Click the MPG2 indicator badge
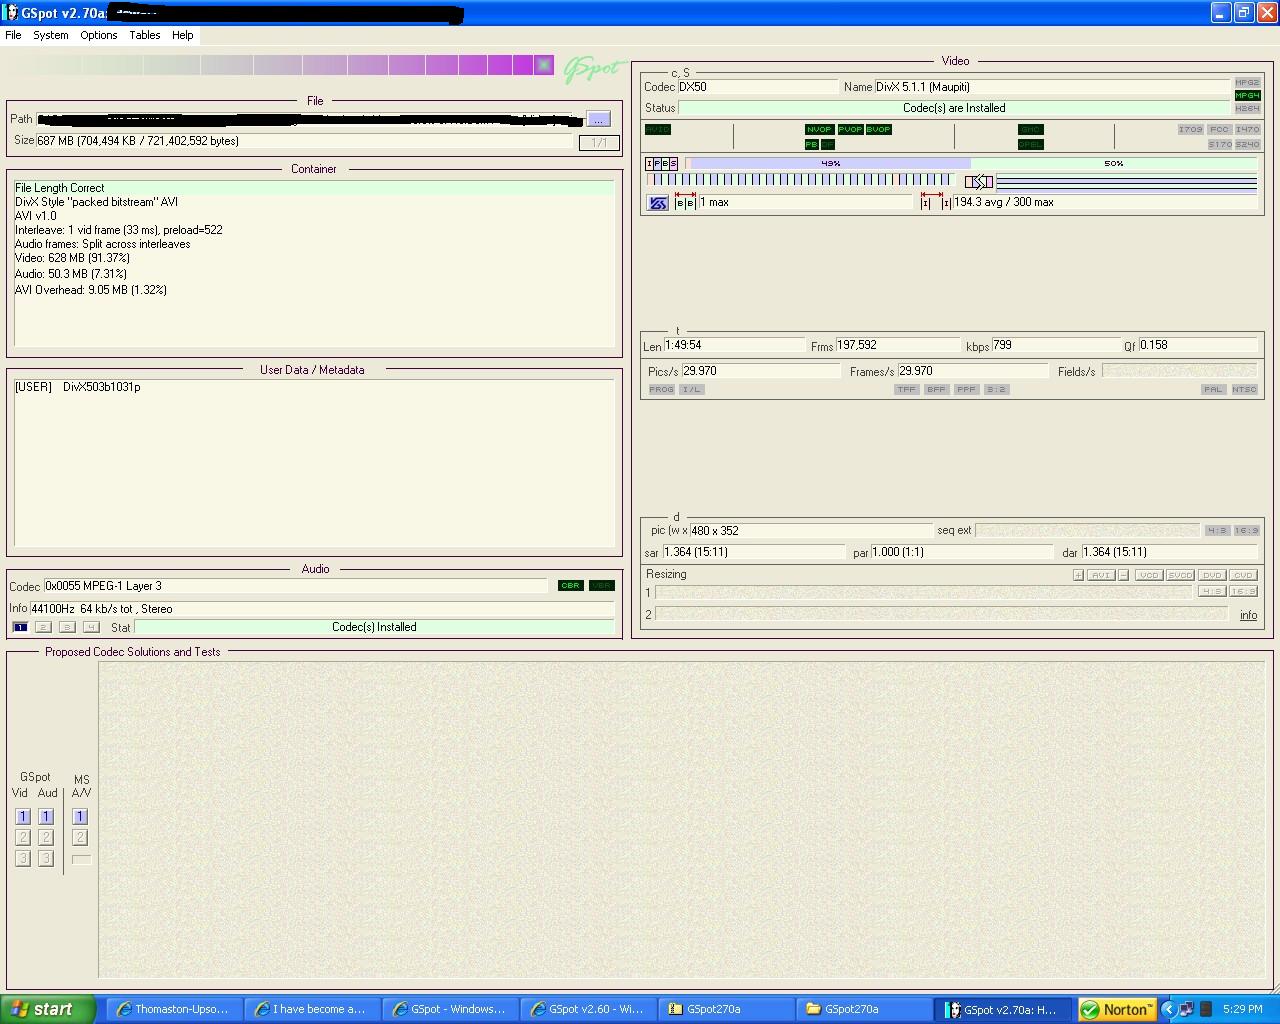1280x1024 pixels. tap(1247, 83)
